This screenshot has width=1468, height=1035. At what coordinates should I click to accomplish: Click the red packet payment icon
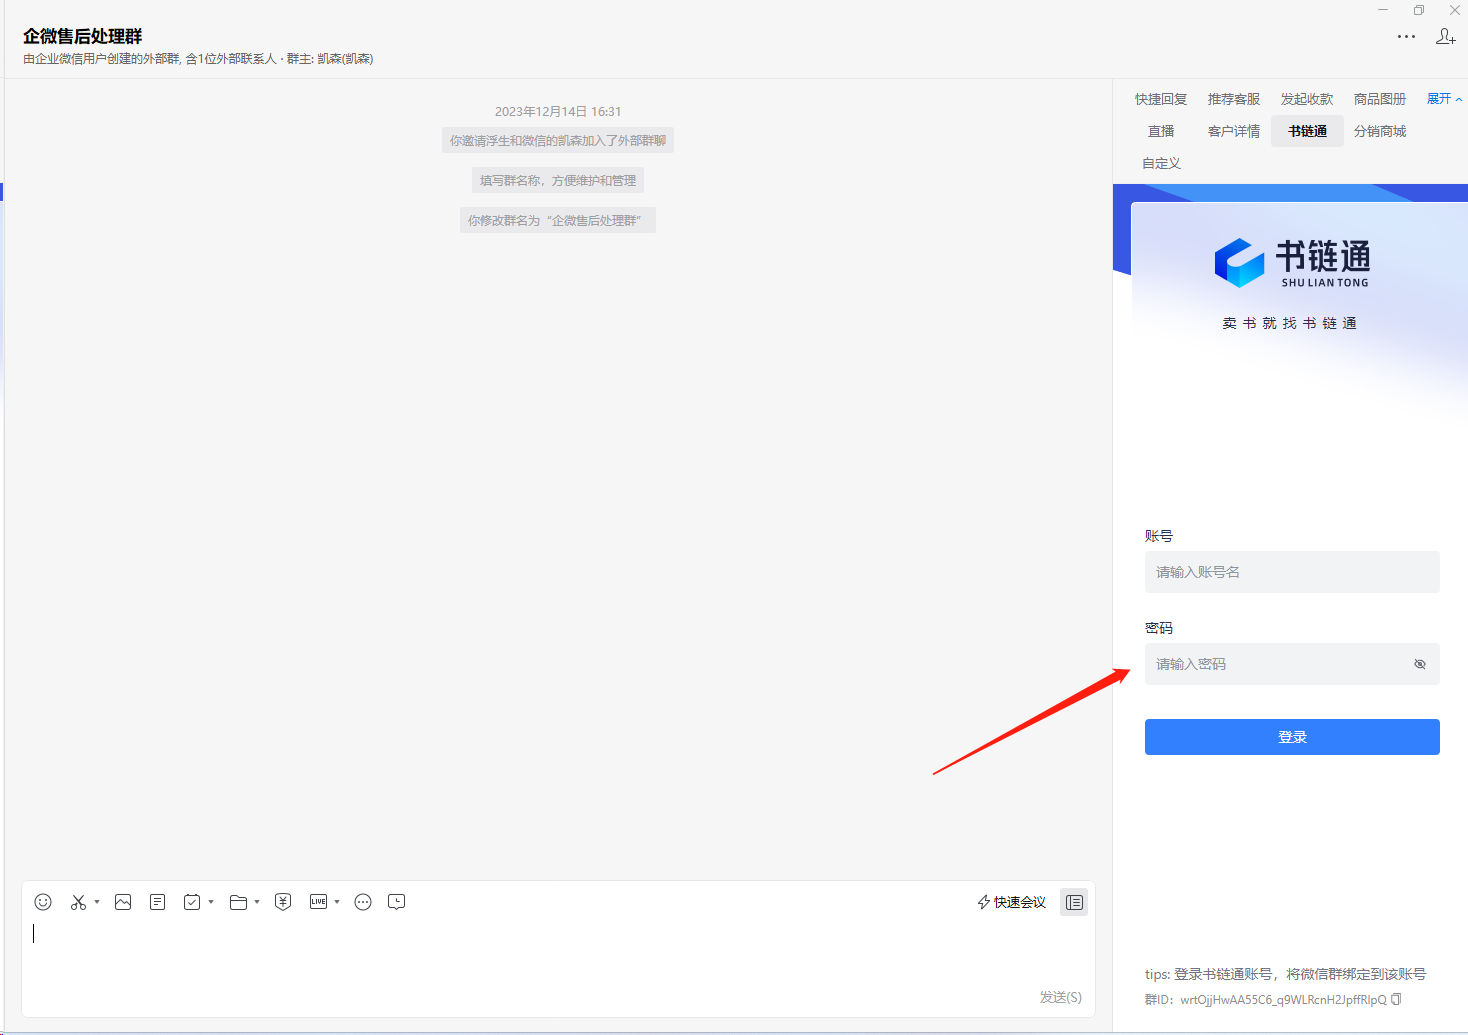[x=283, y=902]
